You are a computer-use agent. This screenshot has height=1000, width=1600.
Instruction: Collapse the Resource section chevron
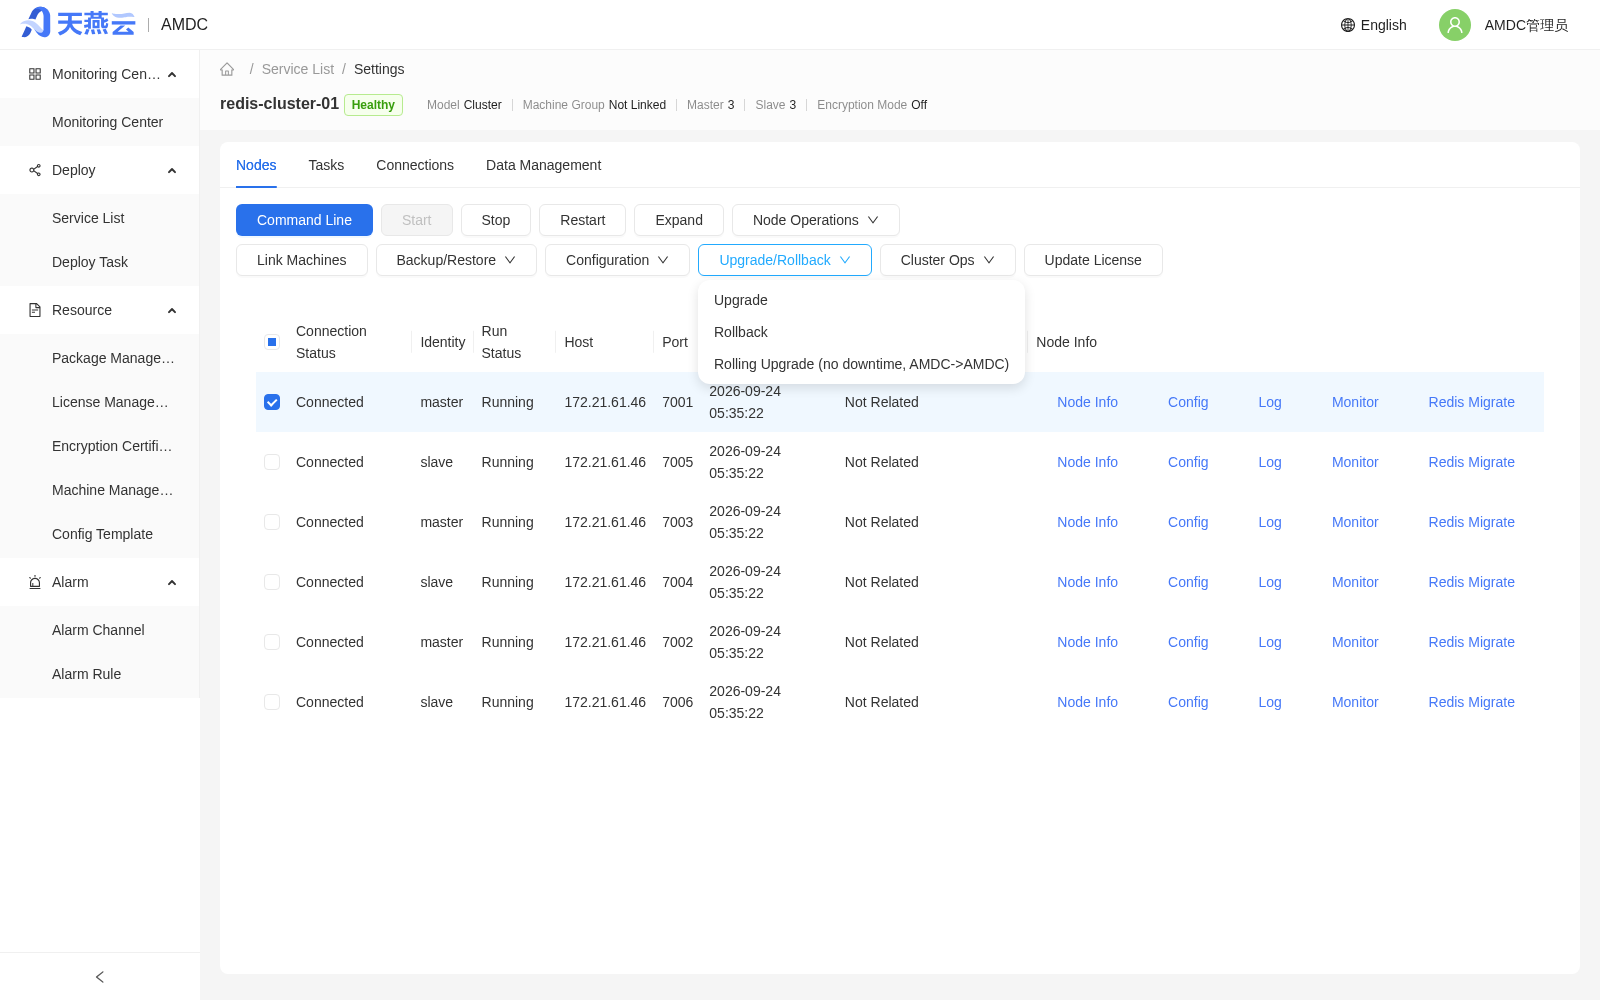coord(172,310)
